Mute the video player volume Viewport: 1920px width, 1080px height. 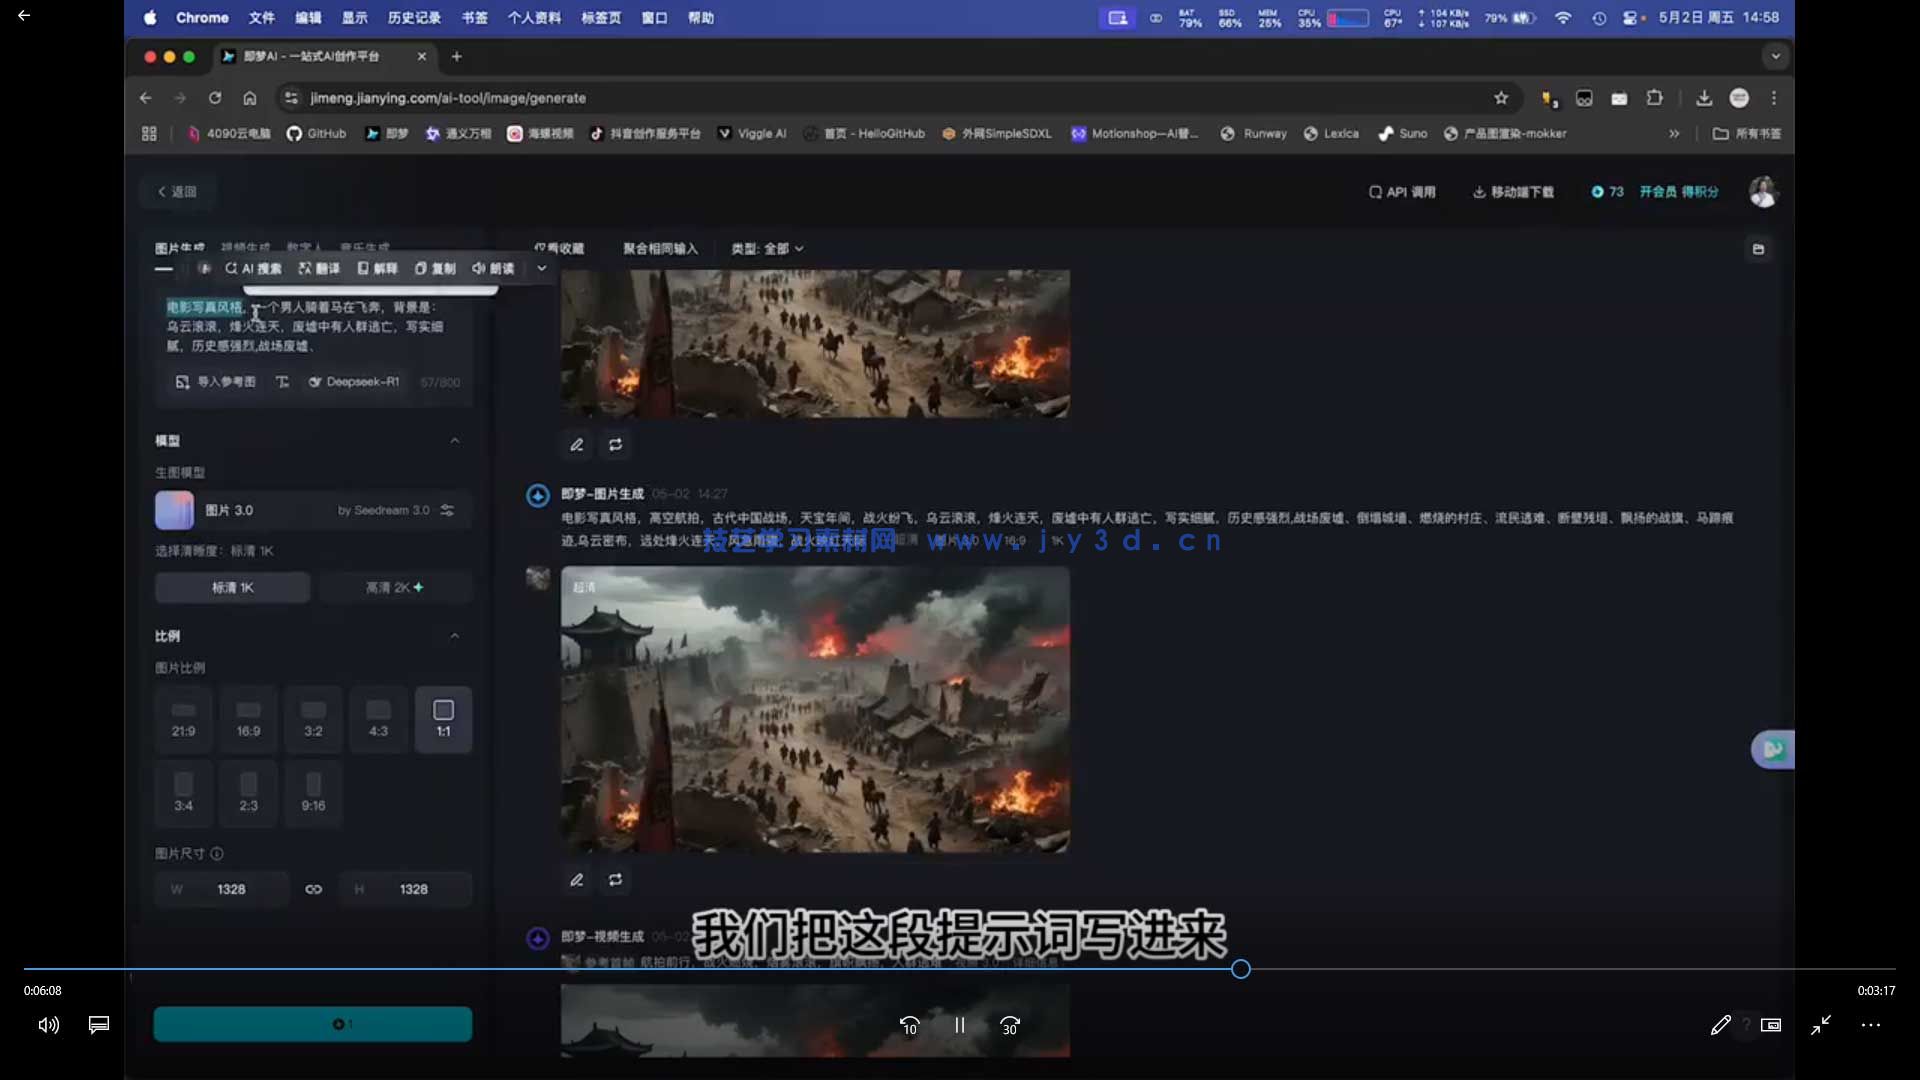(48, 1025)
